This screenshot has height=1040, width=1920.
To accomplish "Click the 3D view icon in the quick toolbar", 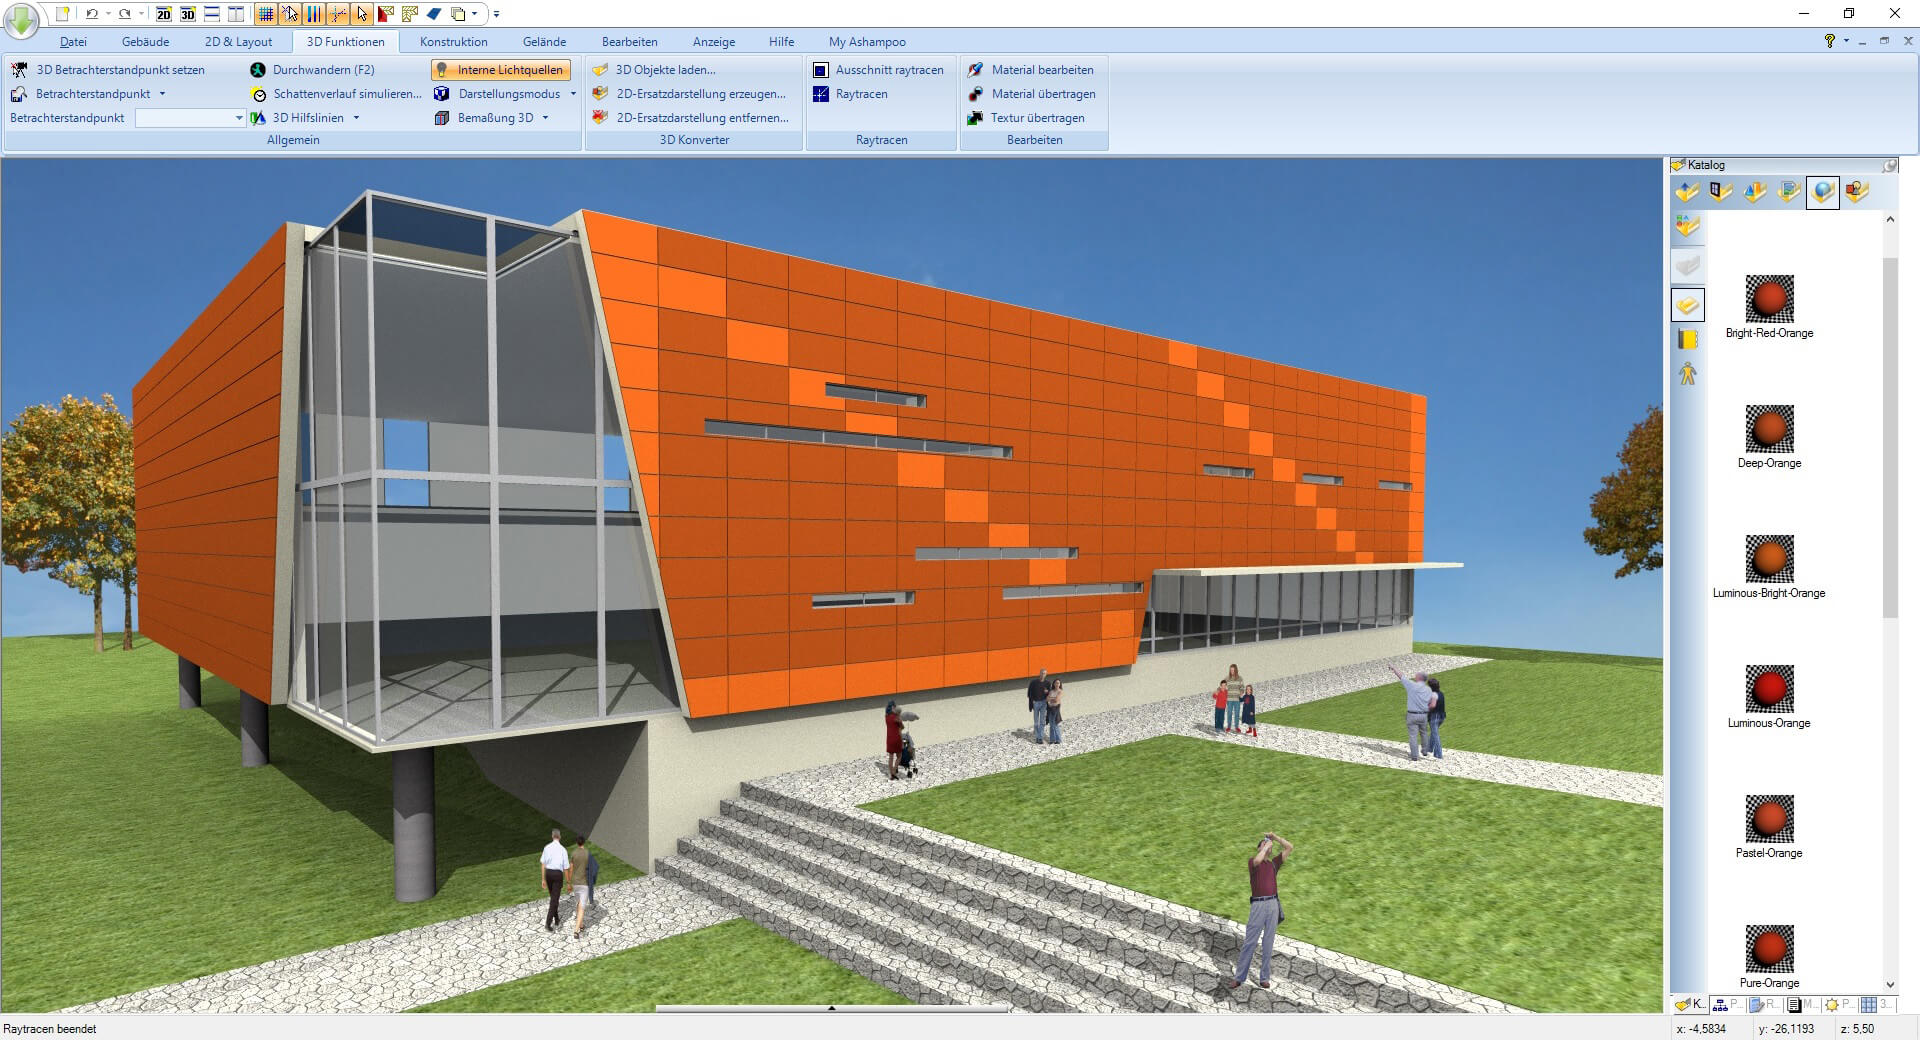I will click(x=187, y=14).
